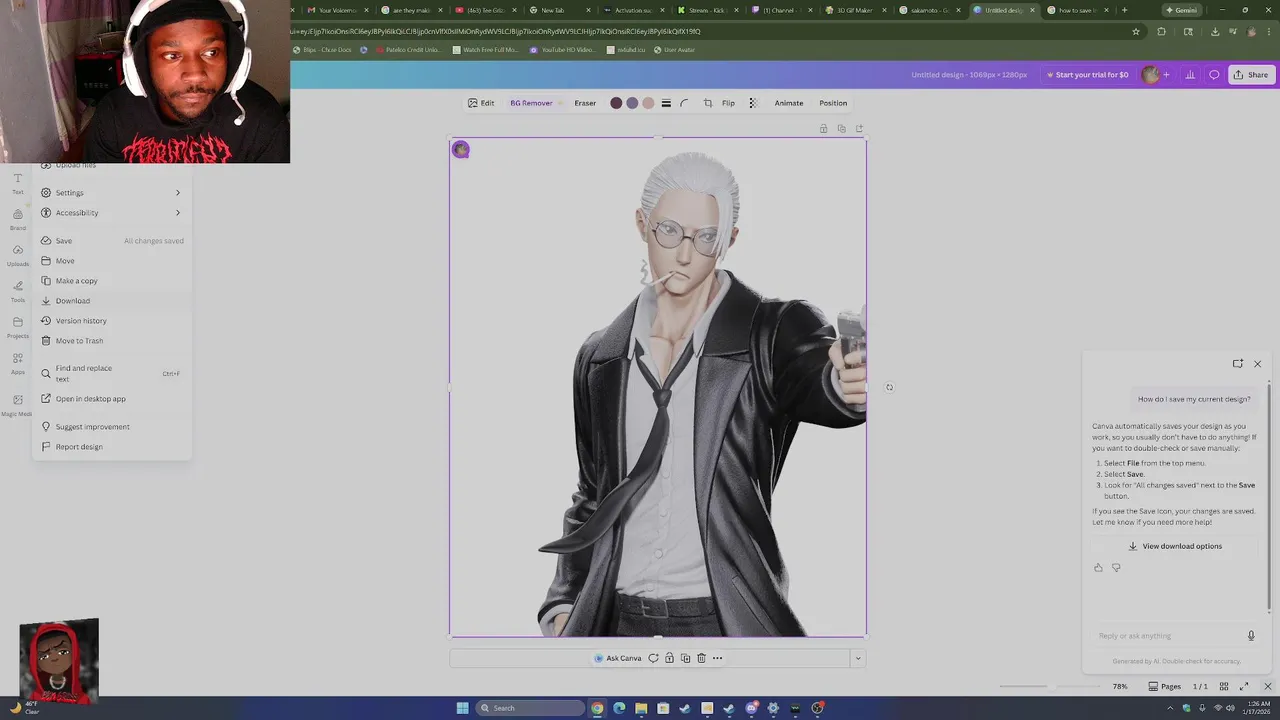The height and width of the screenshot is (720, 1280).
Task: Pick the dark plum color swatch
Action: click(x=616, y=103)
